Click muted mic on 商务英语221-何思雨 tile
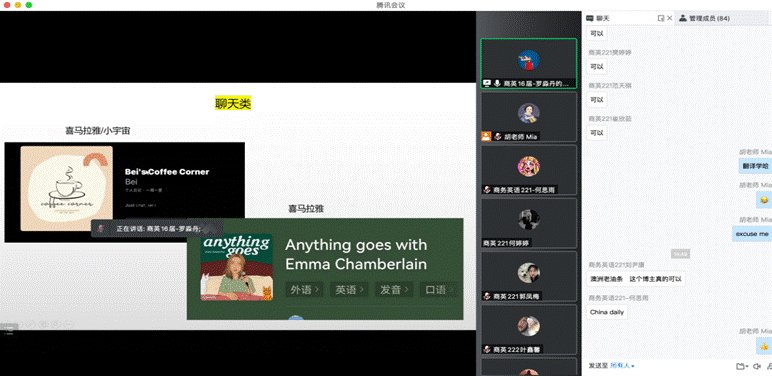The width and height of the screenshot is (772, 376). pos(487,190)
